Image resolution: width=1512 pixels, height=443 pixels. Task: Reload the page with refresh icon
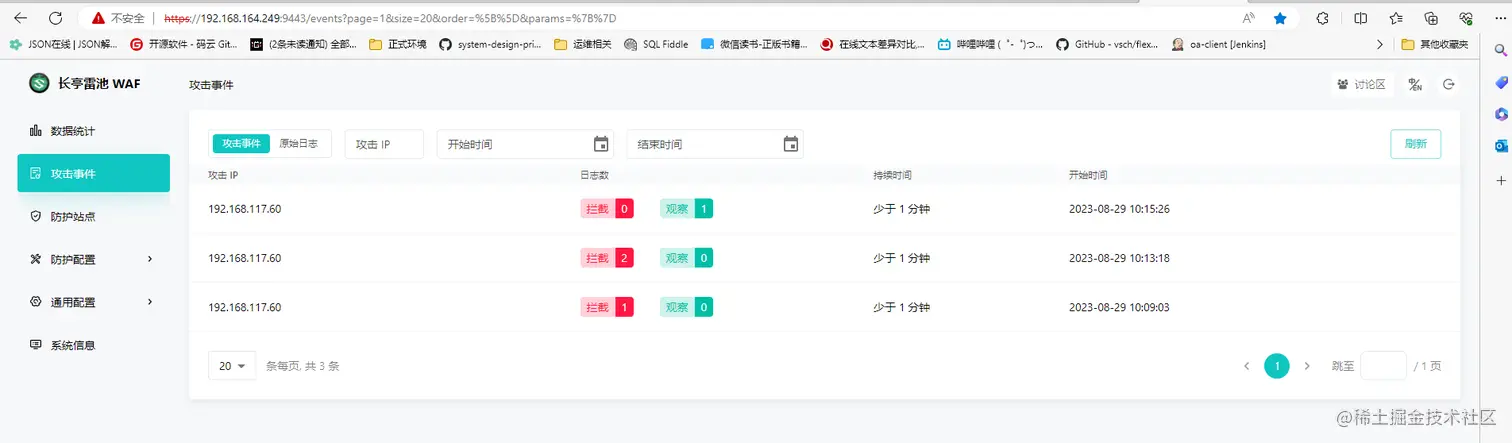56,17
